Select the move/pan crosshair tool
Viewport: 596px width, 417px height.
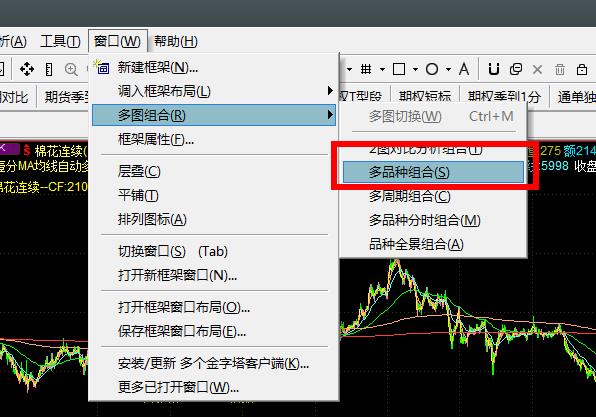[27, 69]
